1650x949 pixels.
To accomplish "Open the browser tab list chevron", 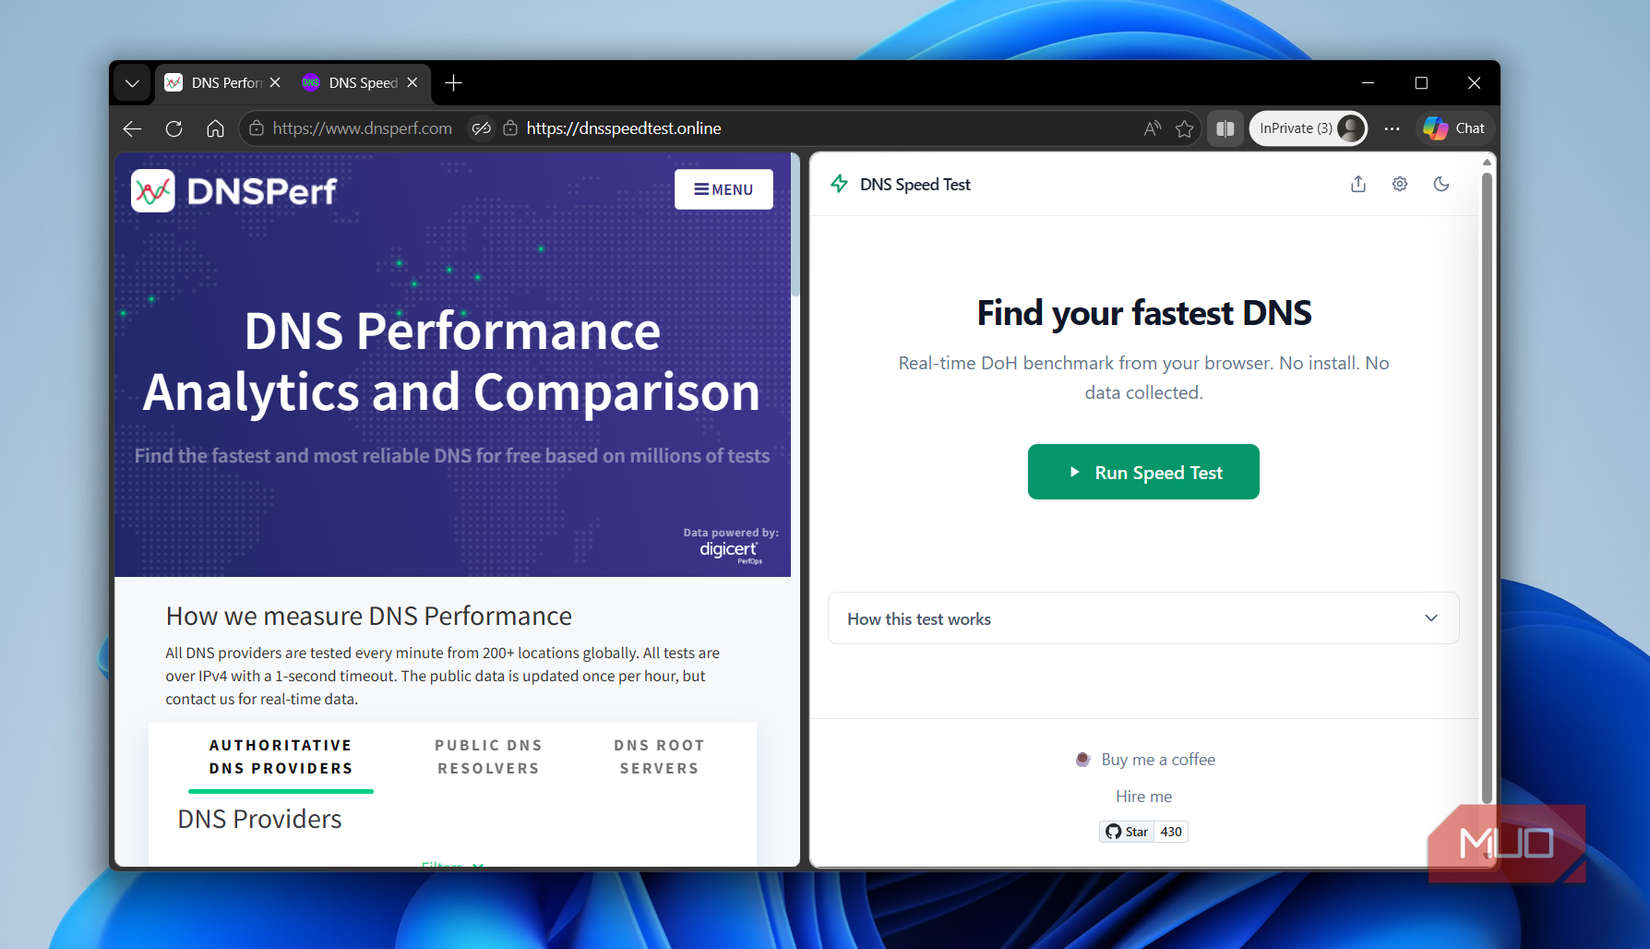I will (132, 83).
